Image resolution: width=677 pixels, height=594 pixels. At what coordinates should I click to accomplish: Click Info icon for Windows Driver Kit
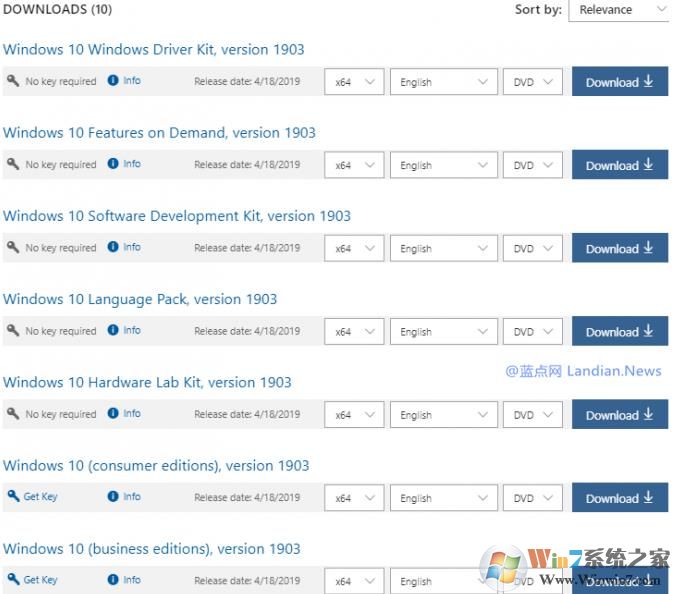pyautogui.click(x=113, y=80)
